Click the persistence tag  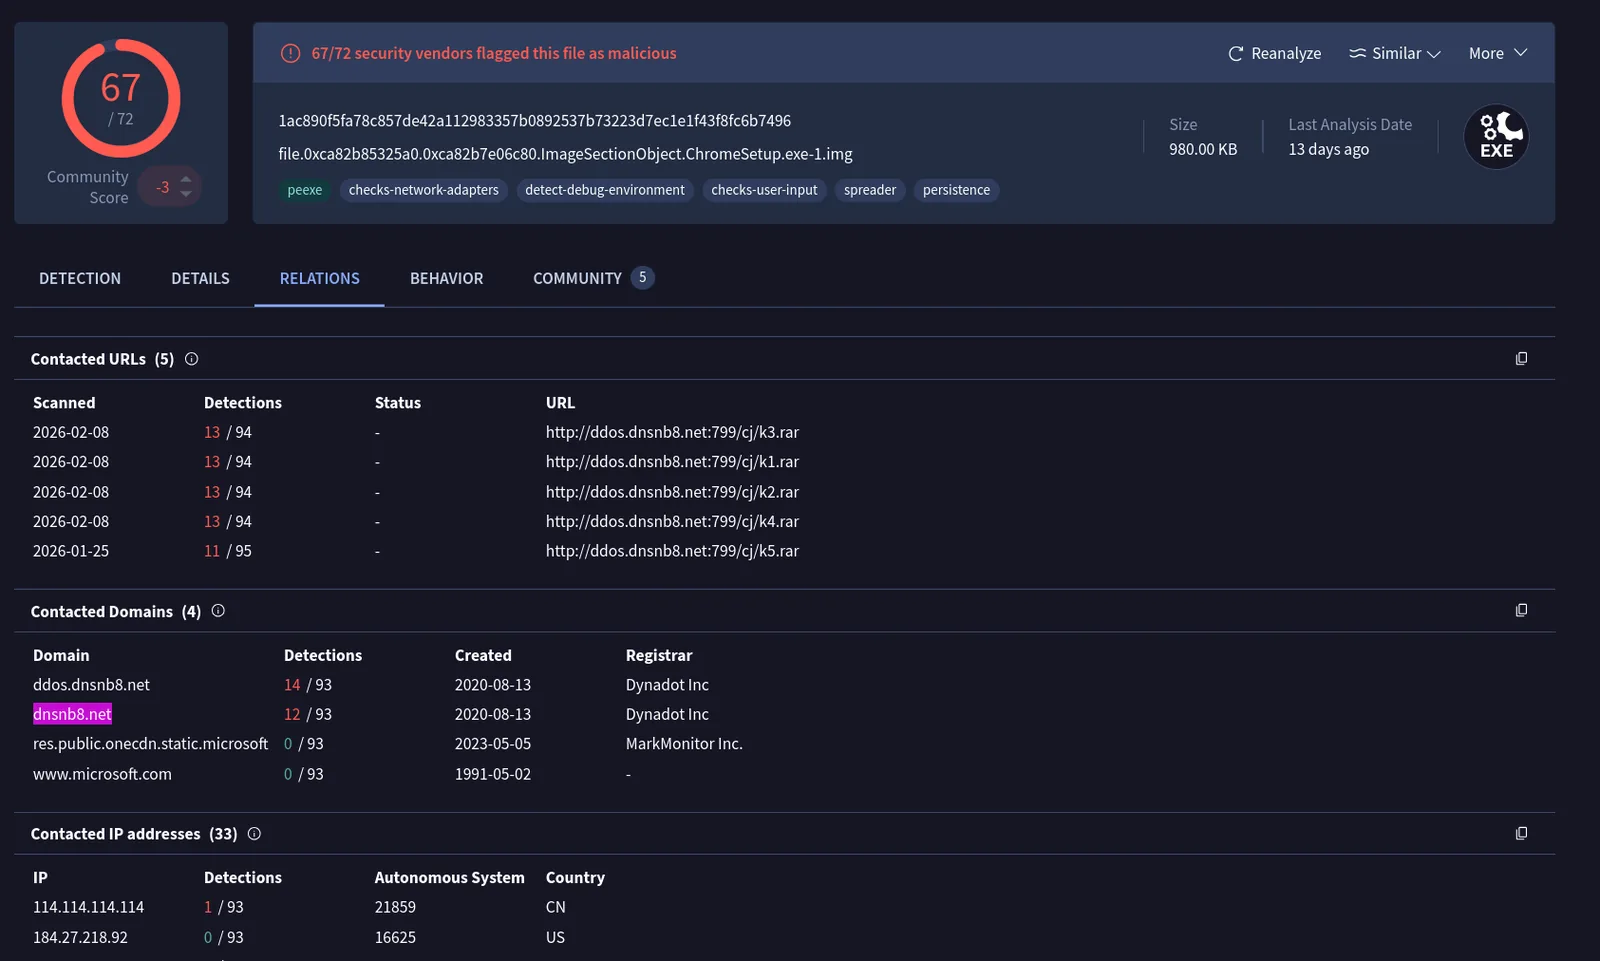[956, 190]
